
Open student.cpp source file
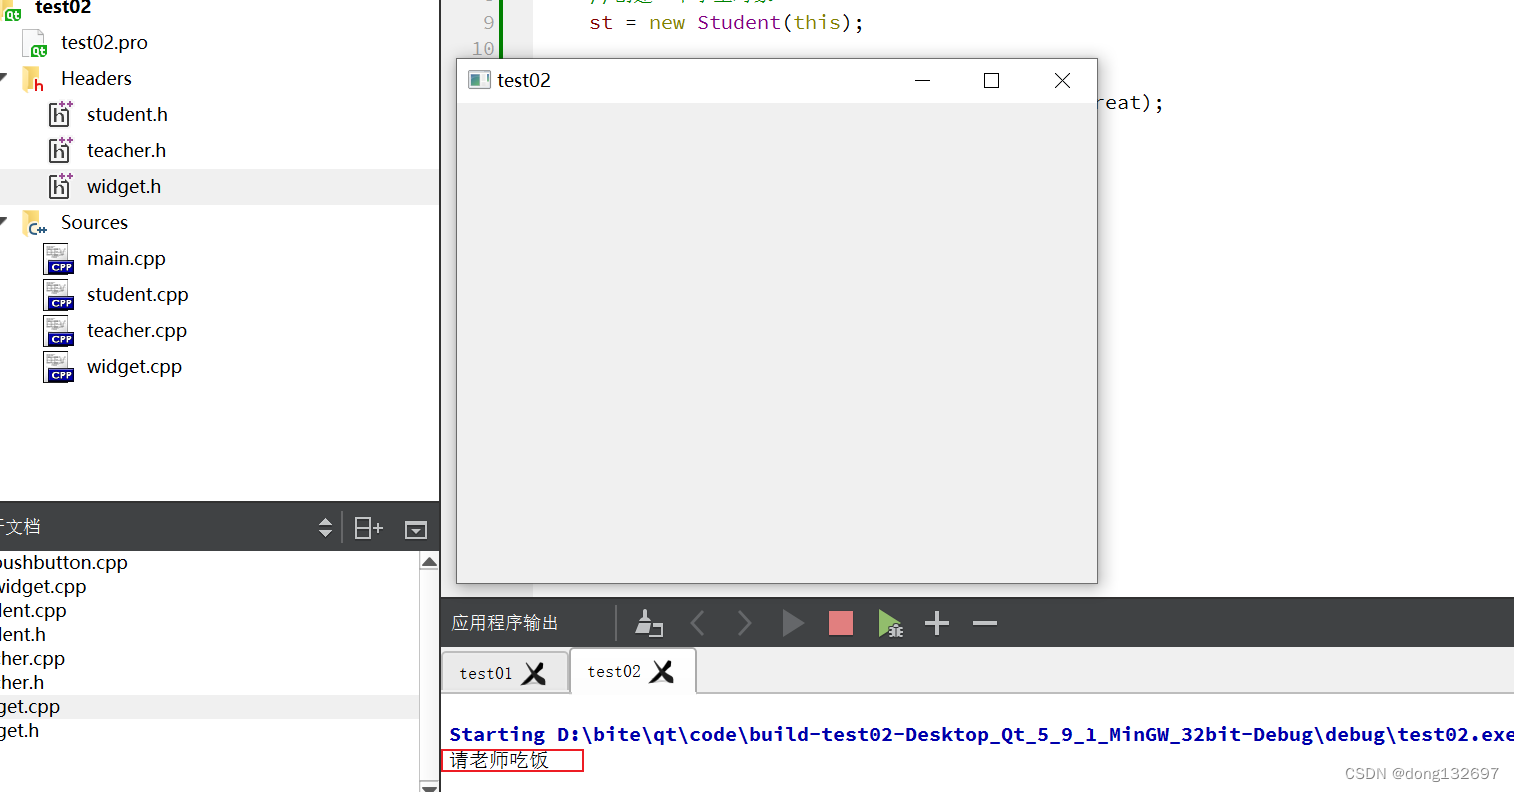click(137, 294)
